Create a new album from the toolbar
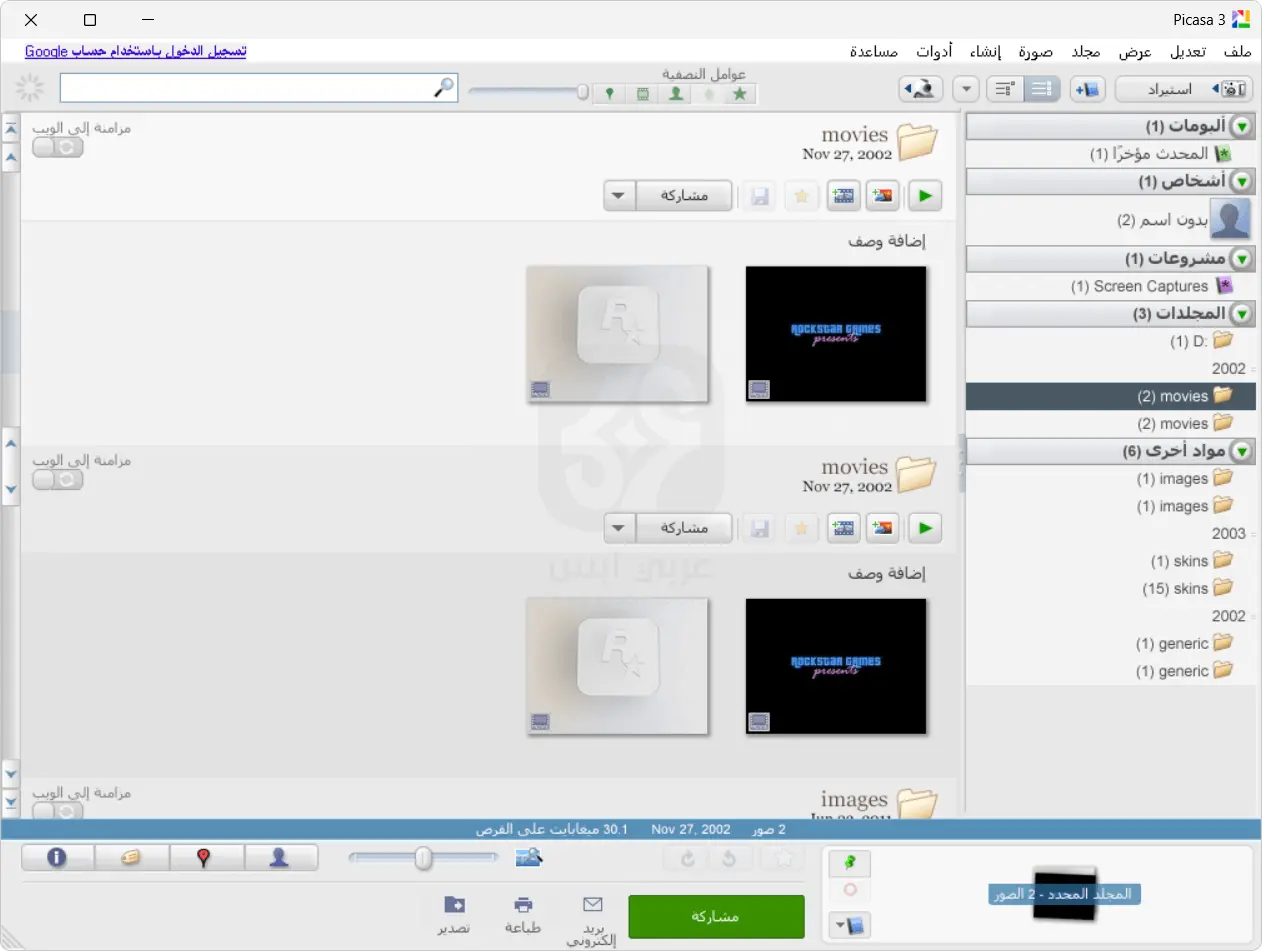Screen dimensions: 1262x951 (x=1087, y=89)
